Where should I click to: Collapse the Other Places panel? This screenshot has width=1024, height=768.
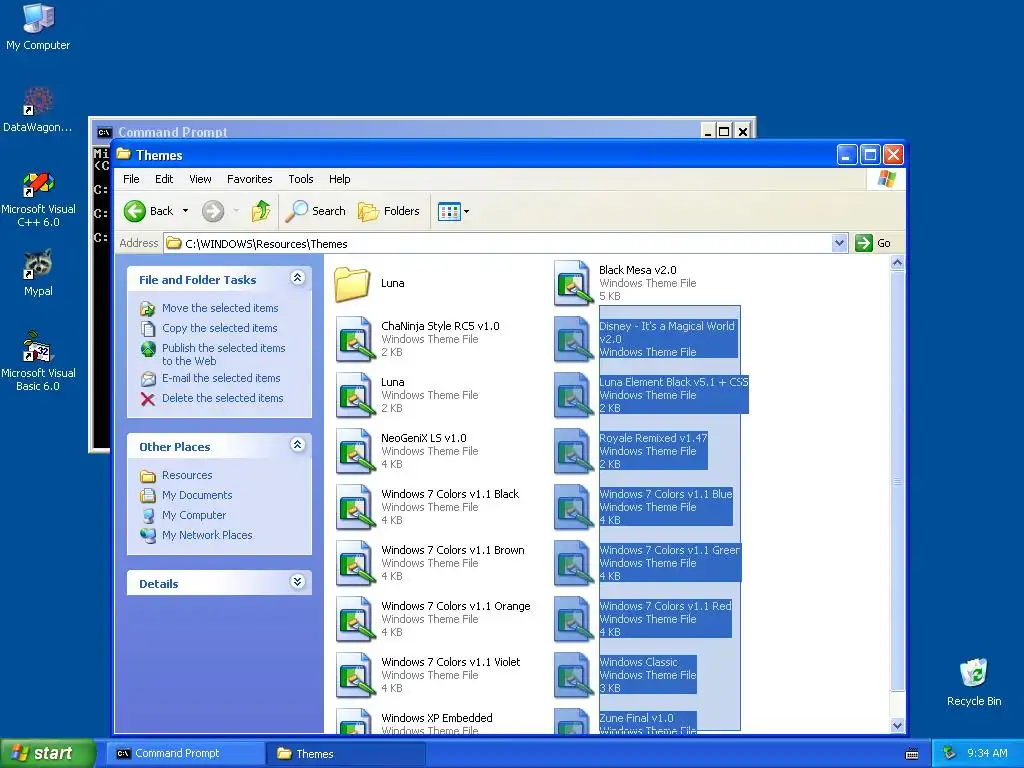[x=297, y=445]
